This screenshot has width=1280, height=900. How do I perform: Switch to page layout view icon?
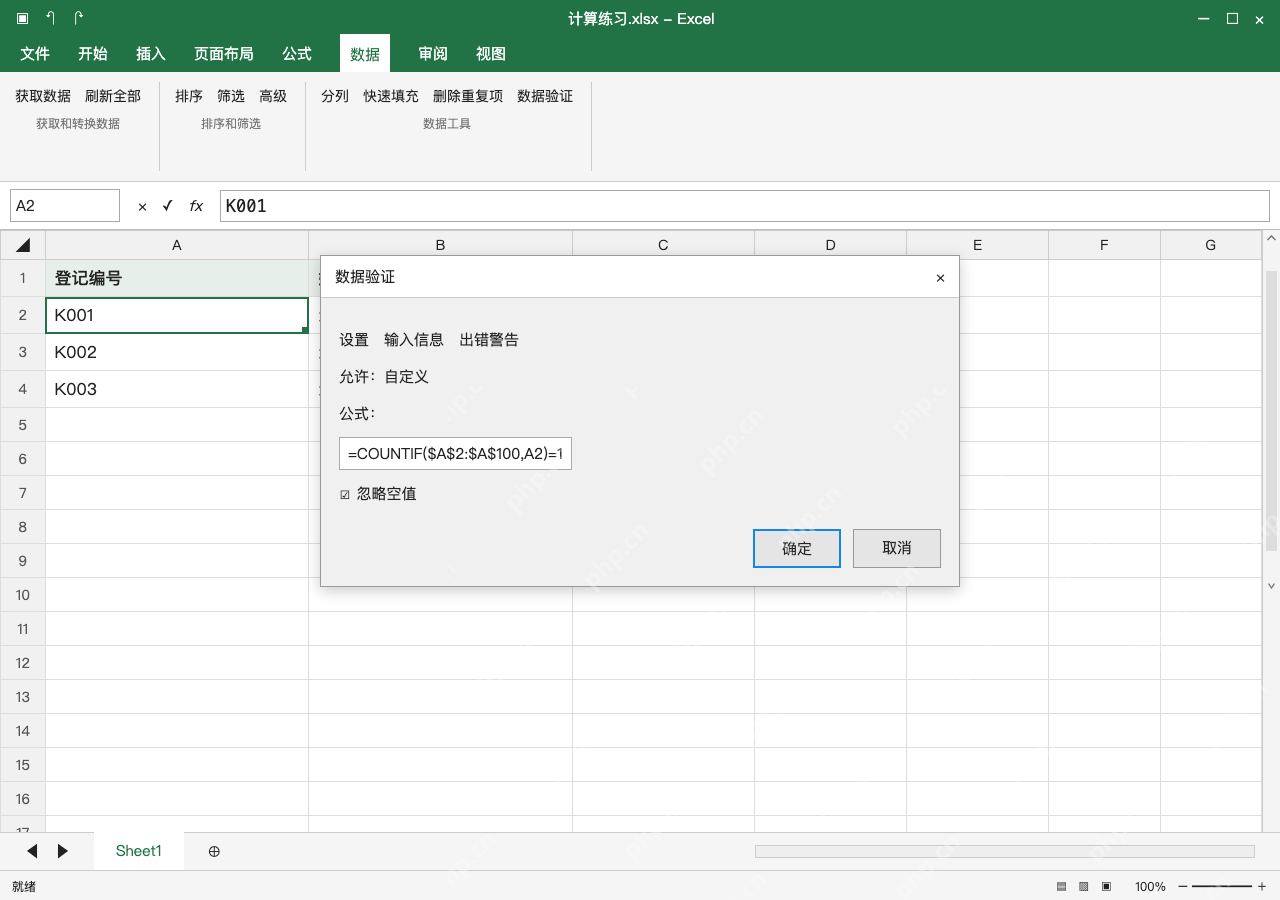[1084, 887]
